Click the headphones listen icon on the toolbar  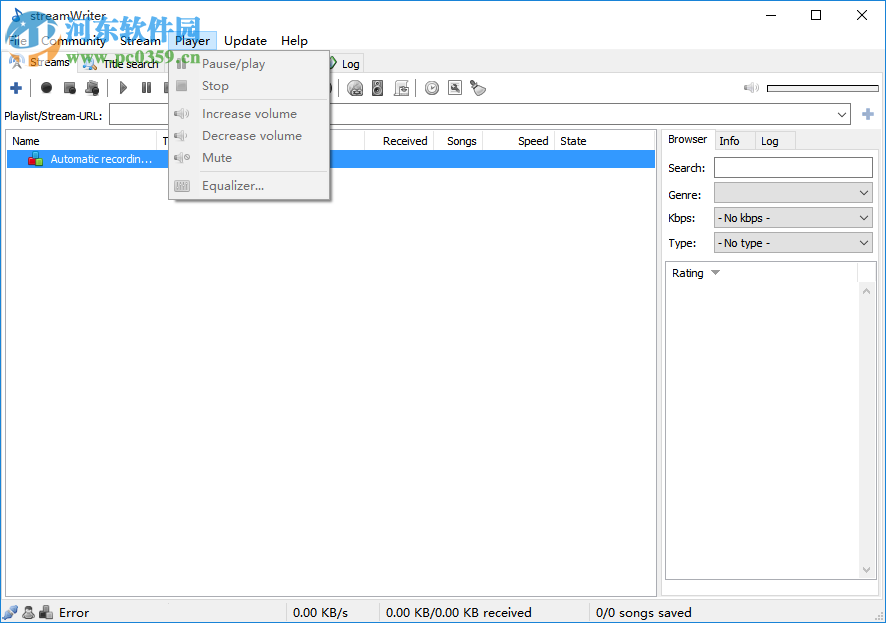355,88
